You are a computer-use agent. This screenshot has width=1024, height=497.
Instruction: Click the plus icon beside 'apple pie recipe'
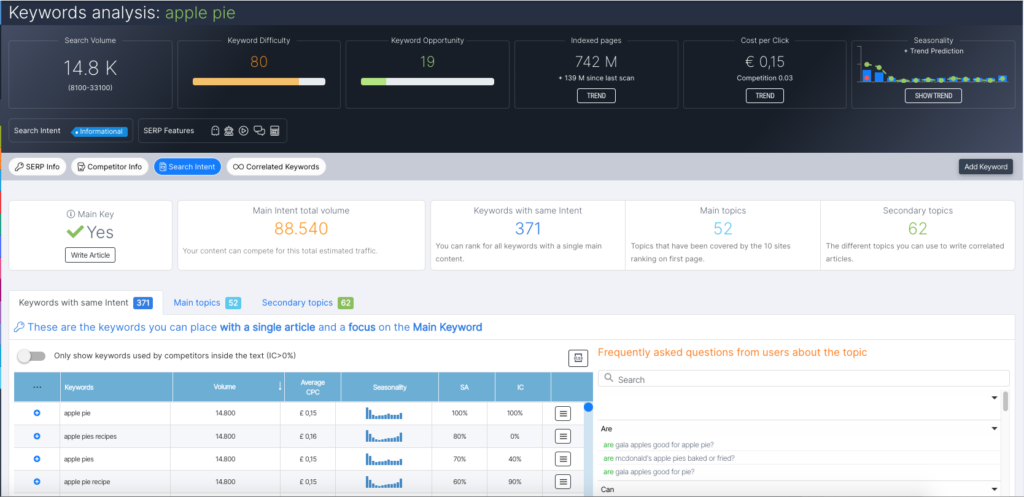(37, 482)
